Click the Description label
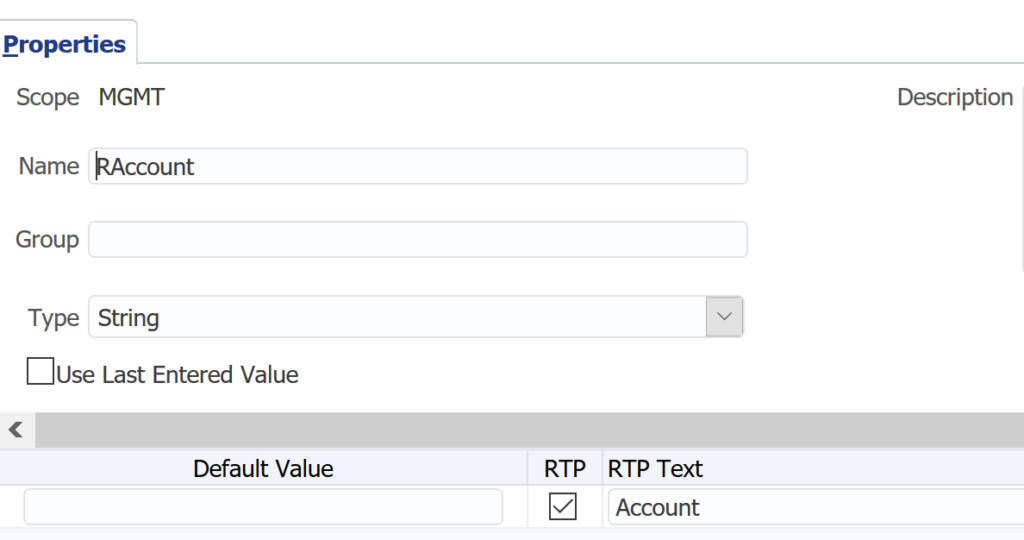 pos(955,97)
